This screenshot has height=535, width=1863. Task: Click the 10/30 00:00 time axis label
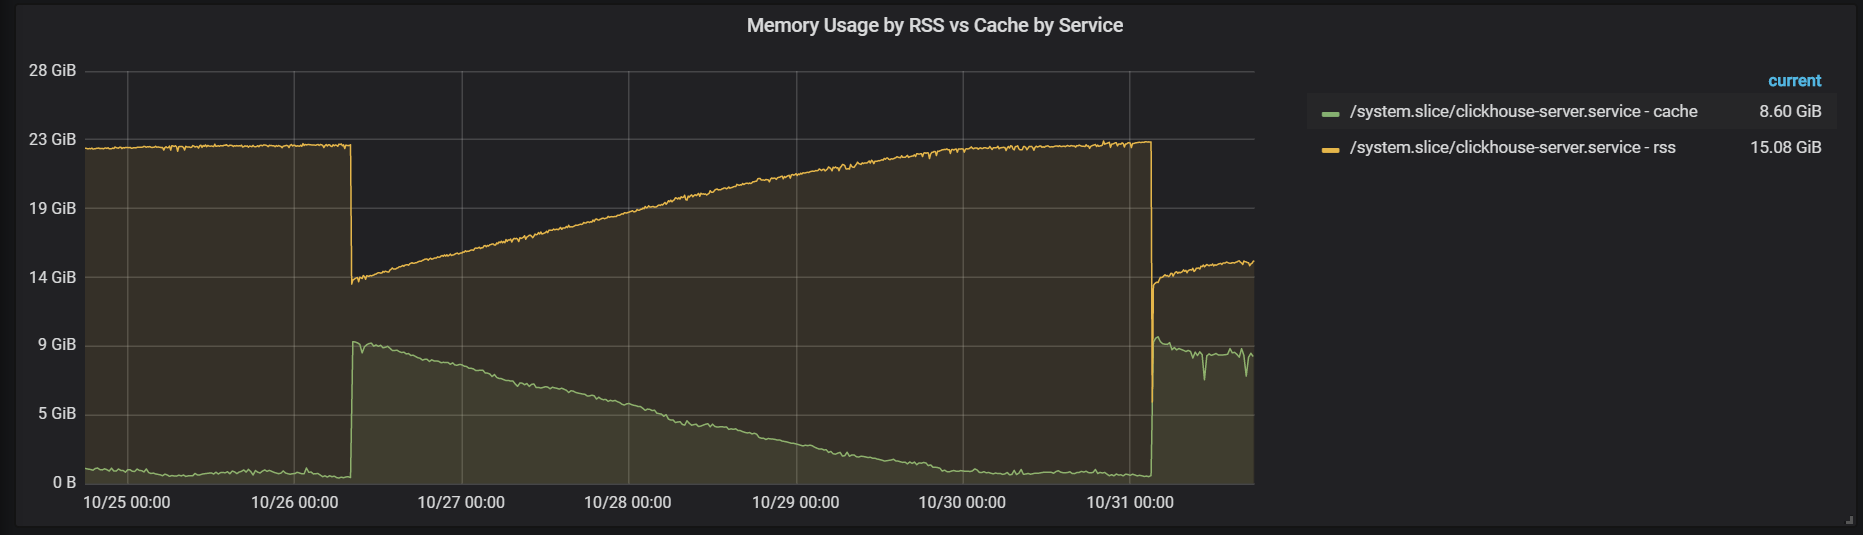point(962,502)
